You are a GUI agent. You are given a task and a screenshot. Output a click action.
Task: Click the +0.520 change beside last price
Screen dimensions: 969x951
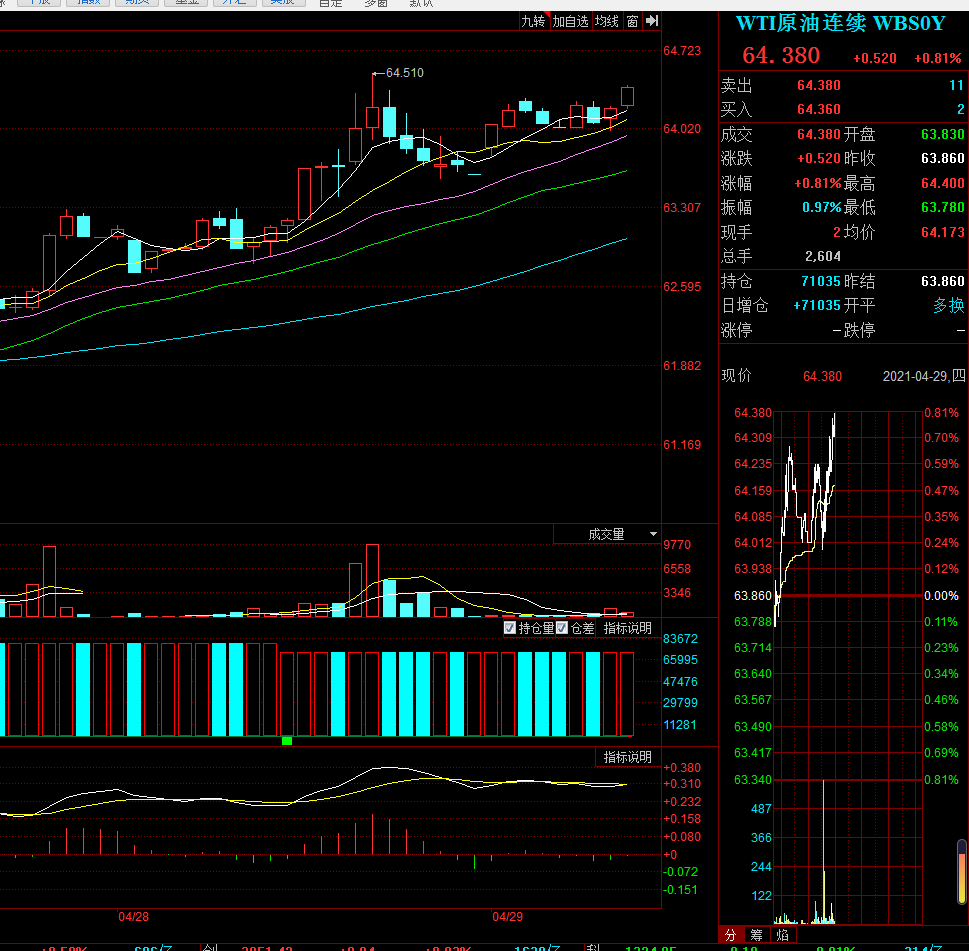874,58
